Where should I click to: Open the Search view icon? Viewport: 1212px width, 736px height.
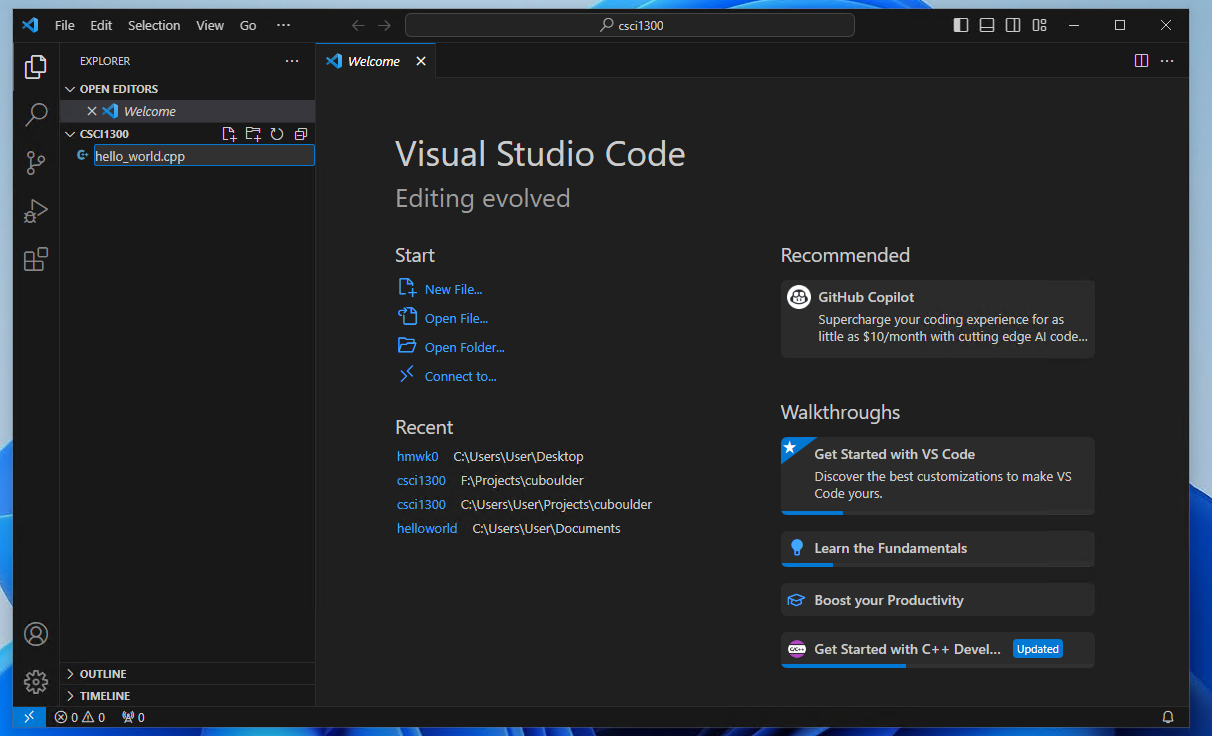click(x=36, y=115)
